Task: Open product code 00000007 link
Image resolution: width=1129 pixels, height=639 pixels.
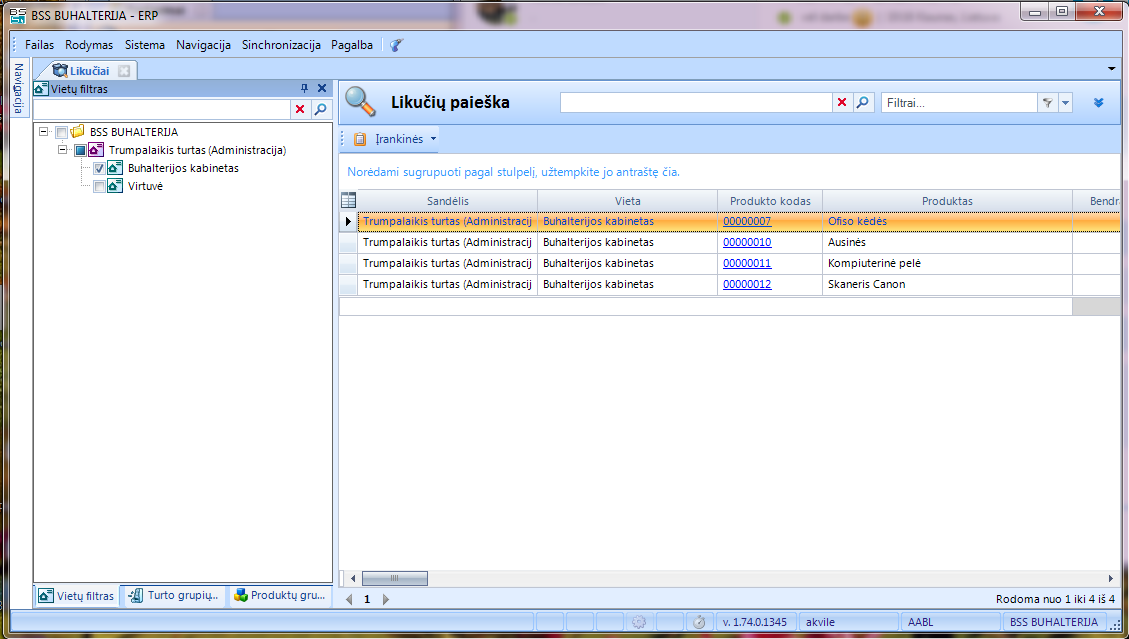Action: (x=747, y=221)
